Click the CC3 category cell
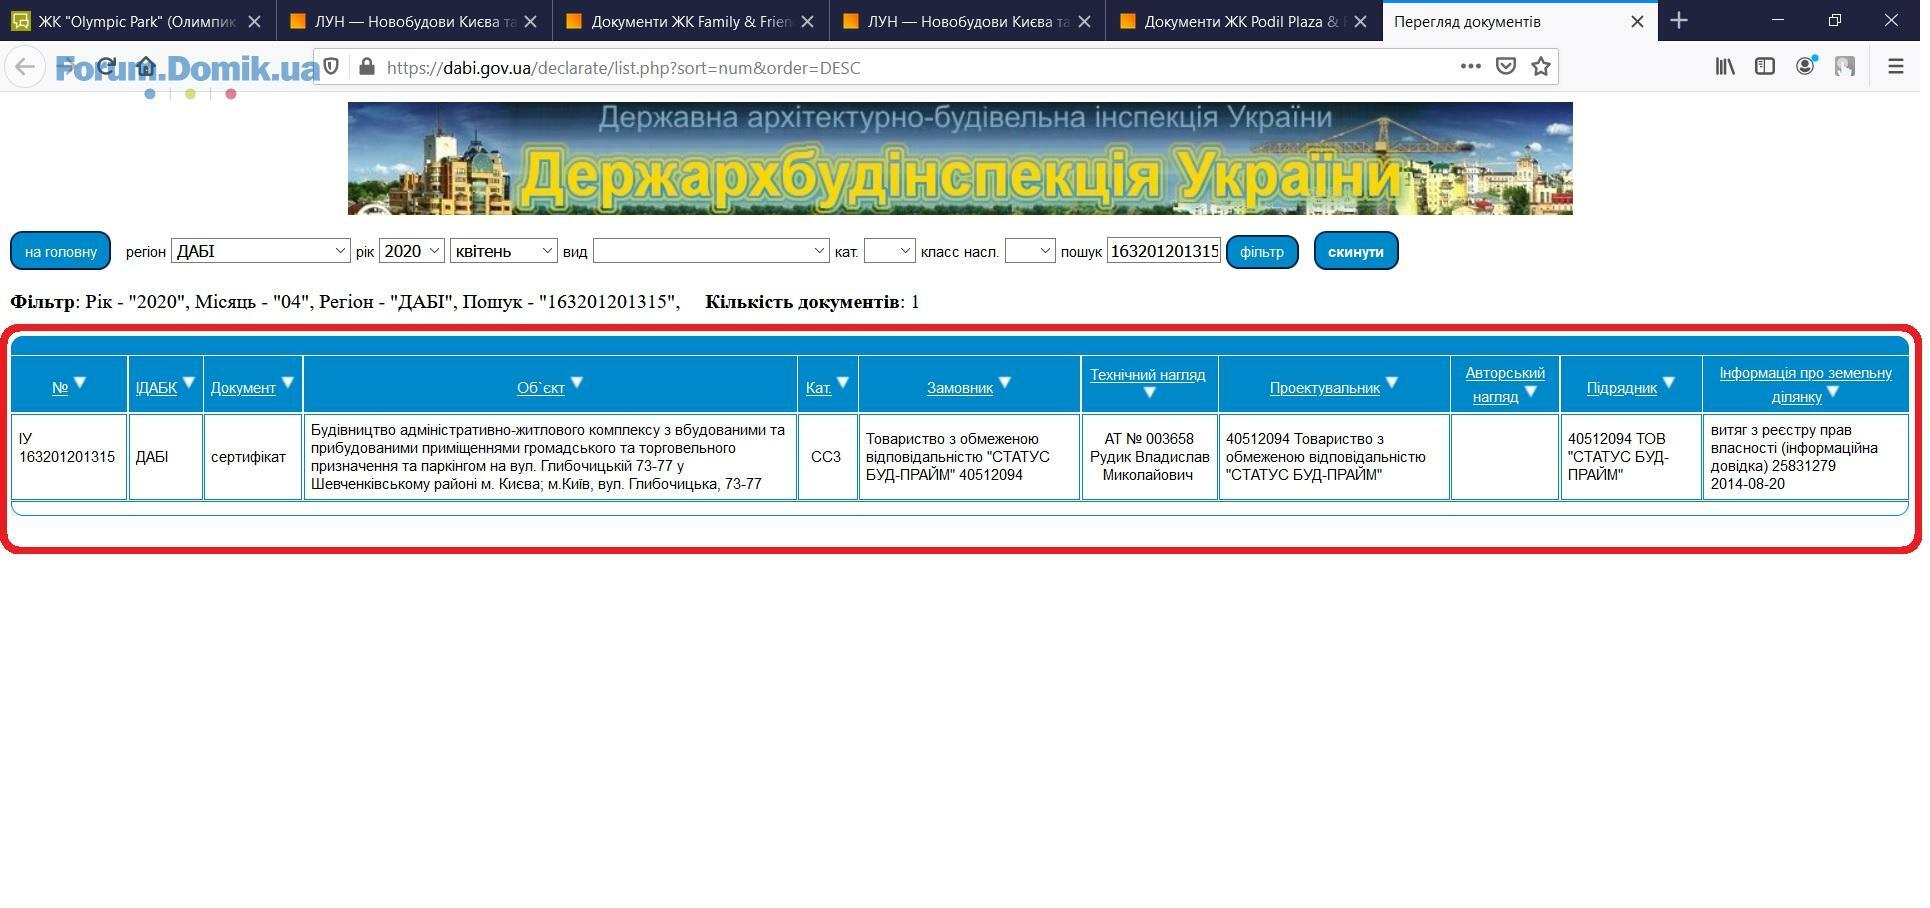Screen dimensions: 1930x908 point(826,457)
